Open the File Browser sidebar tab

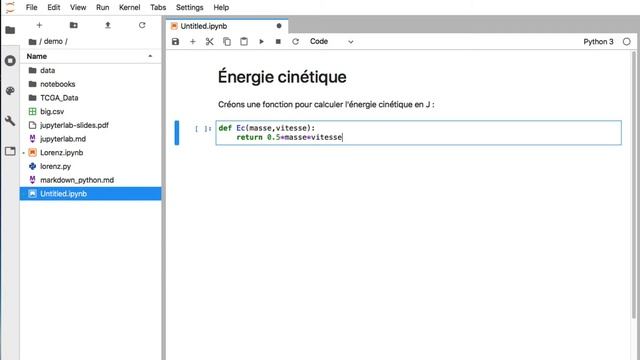[x=10, y=30]
